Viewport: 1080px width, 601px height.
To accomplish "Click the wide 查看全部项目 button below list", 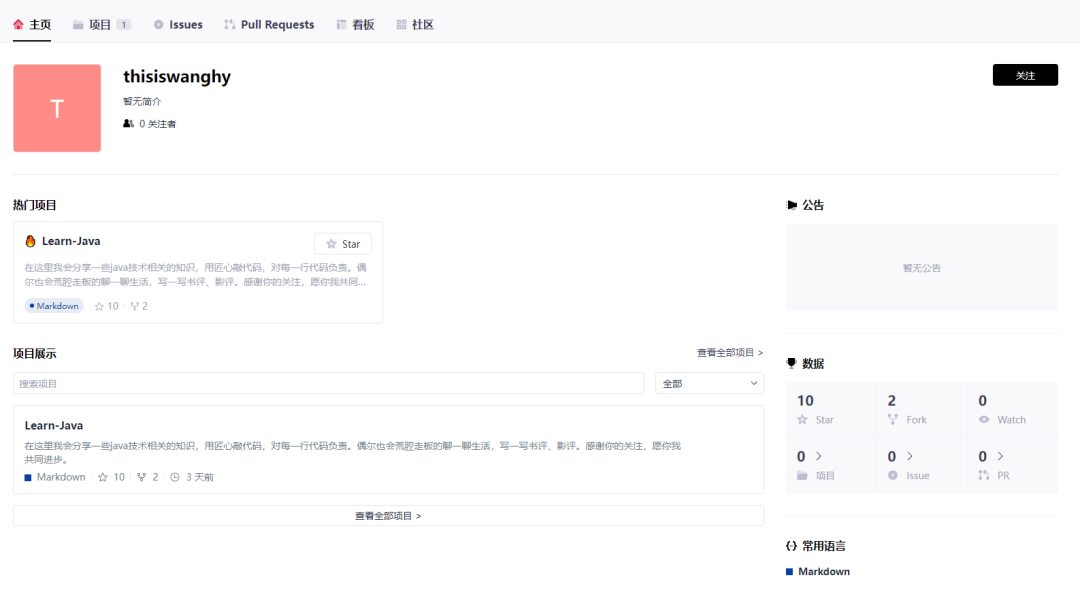I will click(388, 516).
